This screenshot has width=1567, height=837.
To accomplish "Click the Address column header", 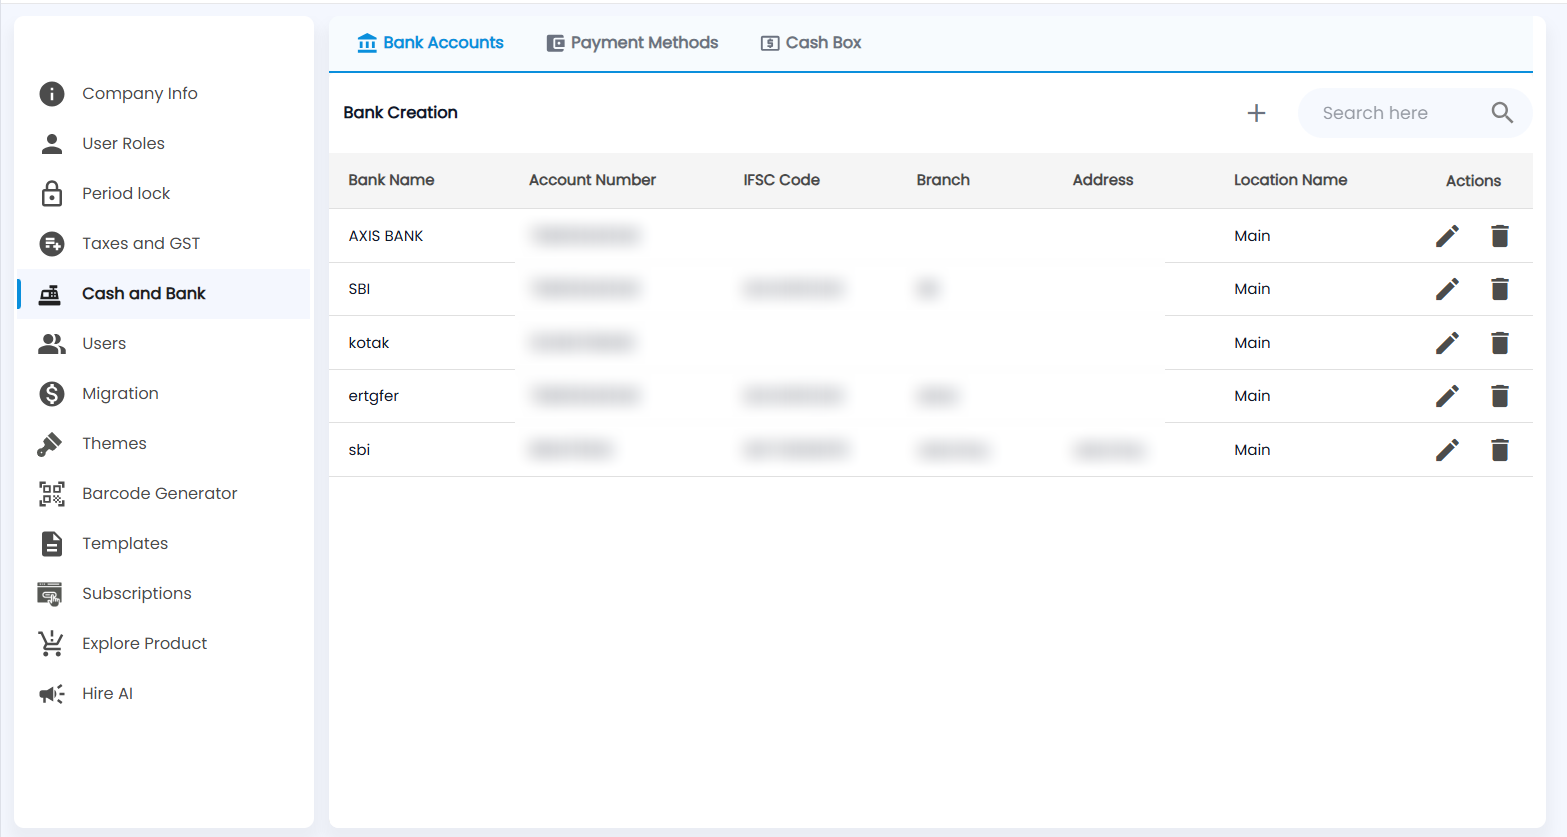I will click(x=1103, y=180).
